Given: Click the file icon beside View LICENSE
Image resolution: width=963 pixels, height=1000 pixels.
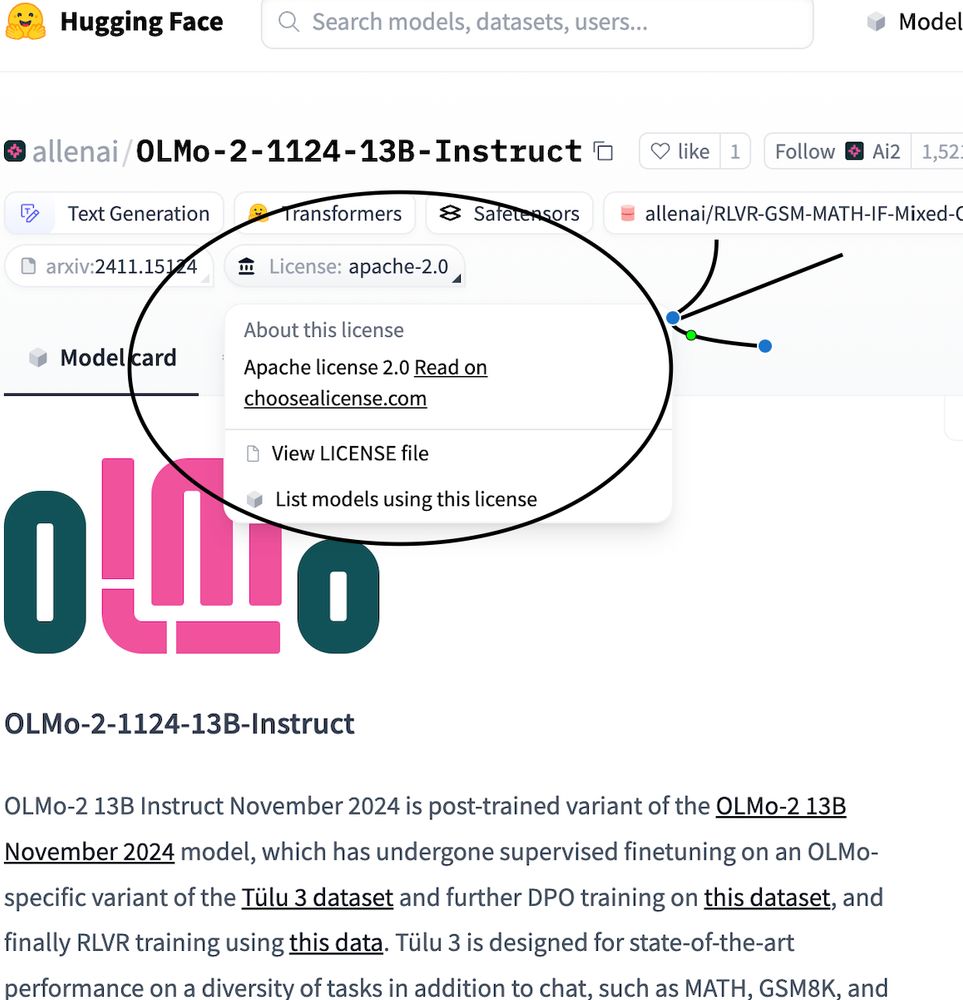Looking at the screenshot, I should [253, 453].
